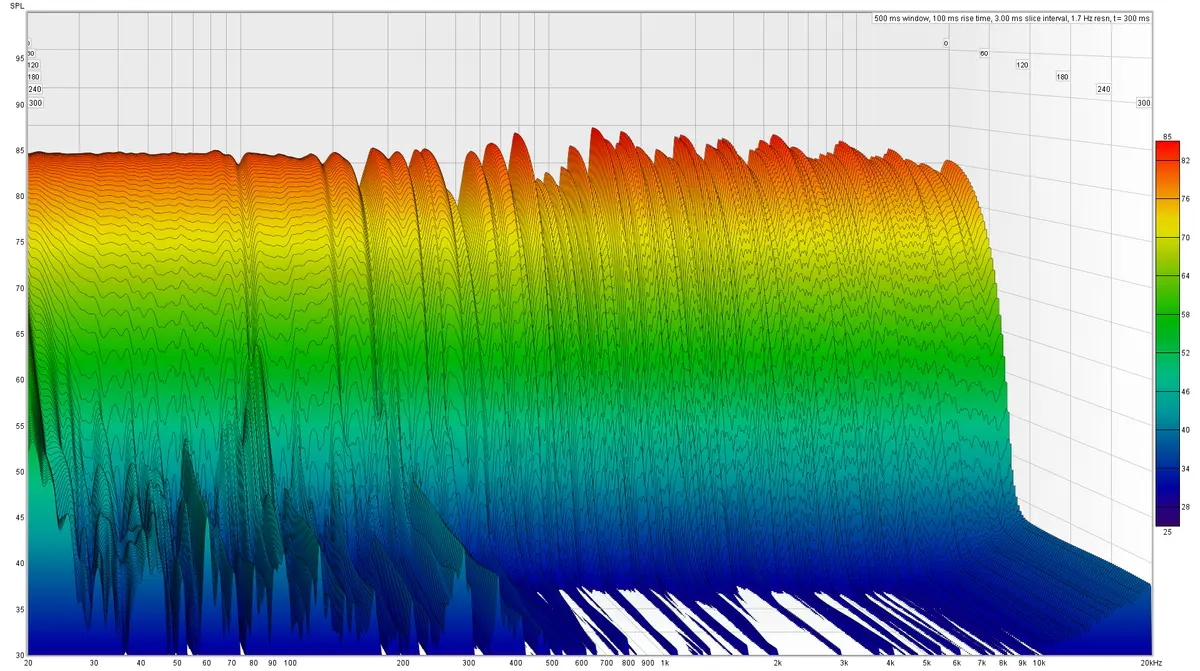Click the "1k" frequency axis label
The width and height of the screenshot is (1200, 671).
[x=664, y=663]
